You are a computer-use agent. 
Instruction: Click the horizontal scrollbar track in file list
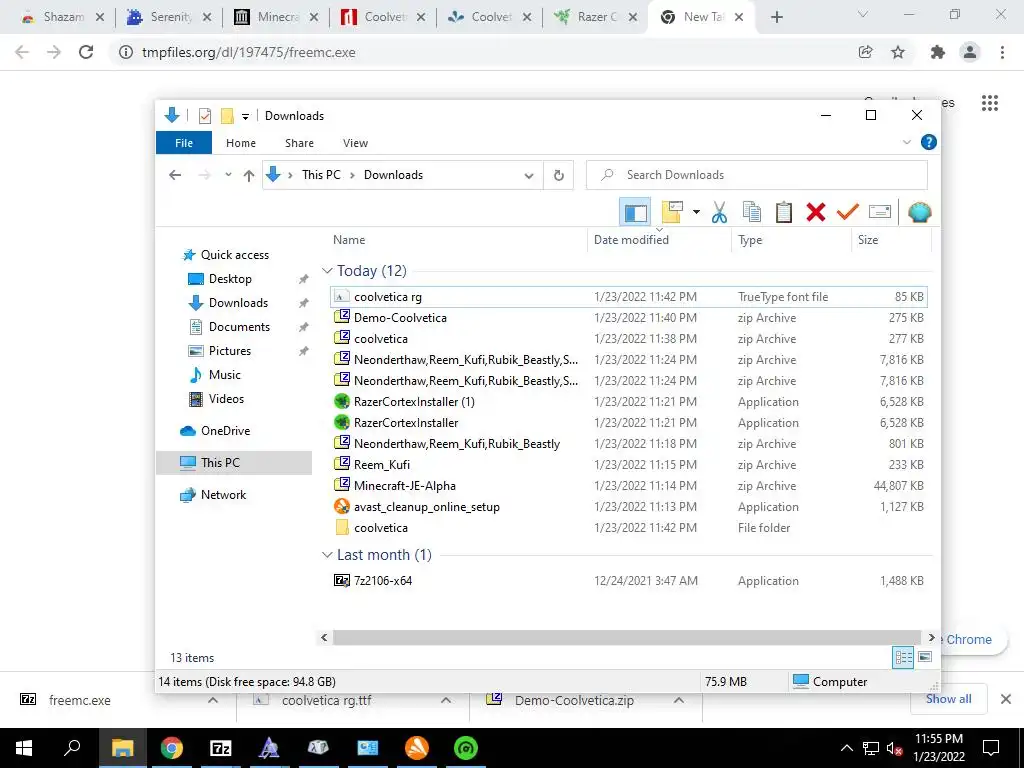pos(626,637)
